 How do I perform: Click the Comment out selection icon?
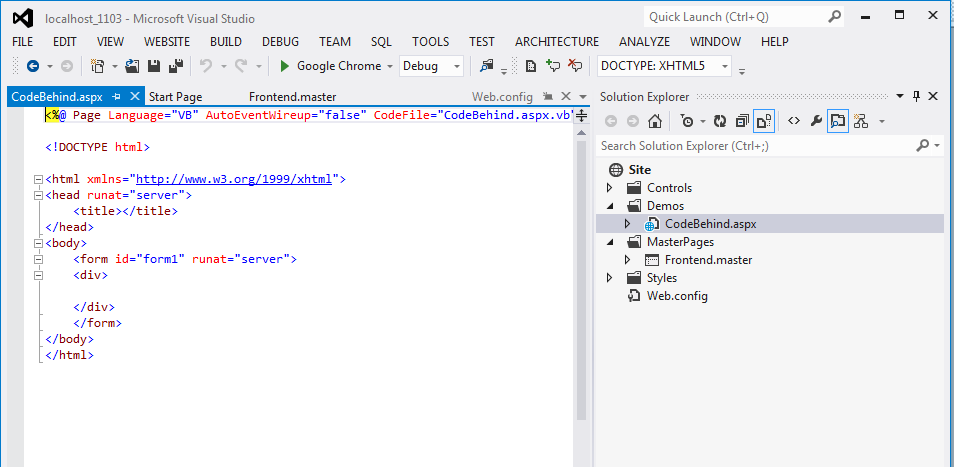click(x=552, y=66)
